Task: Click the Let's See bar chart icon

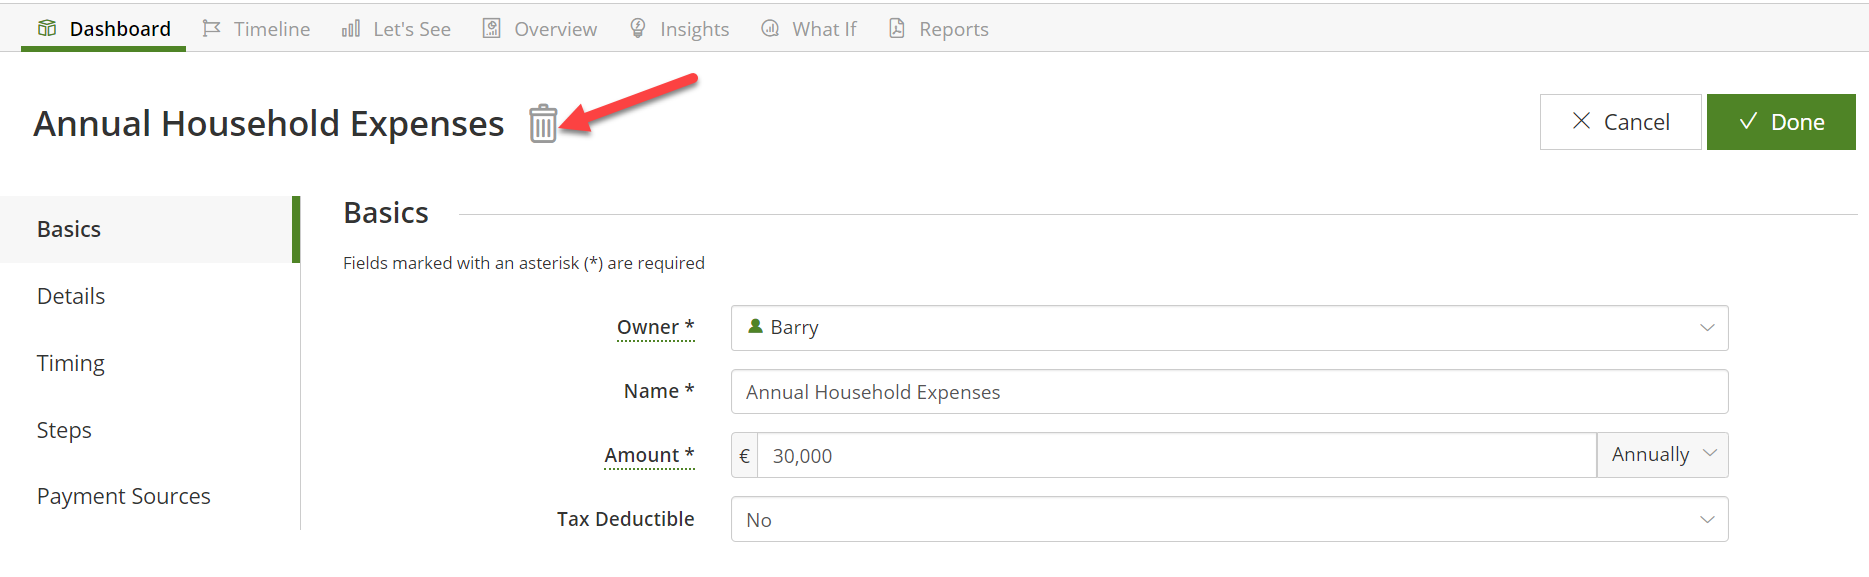Action: (351, 28)
